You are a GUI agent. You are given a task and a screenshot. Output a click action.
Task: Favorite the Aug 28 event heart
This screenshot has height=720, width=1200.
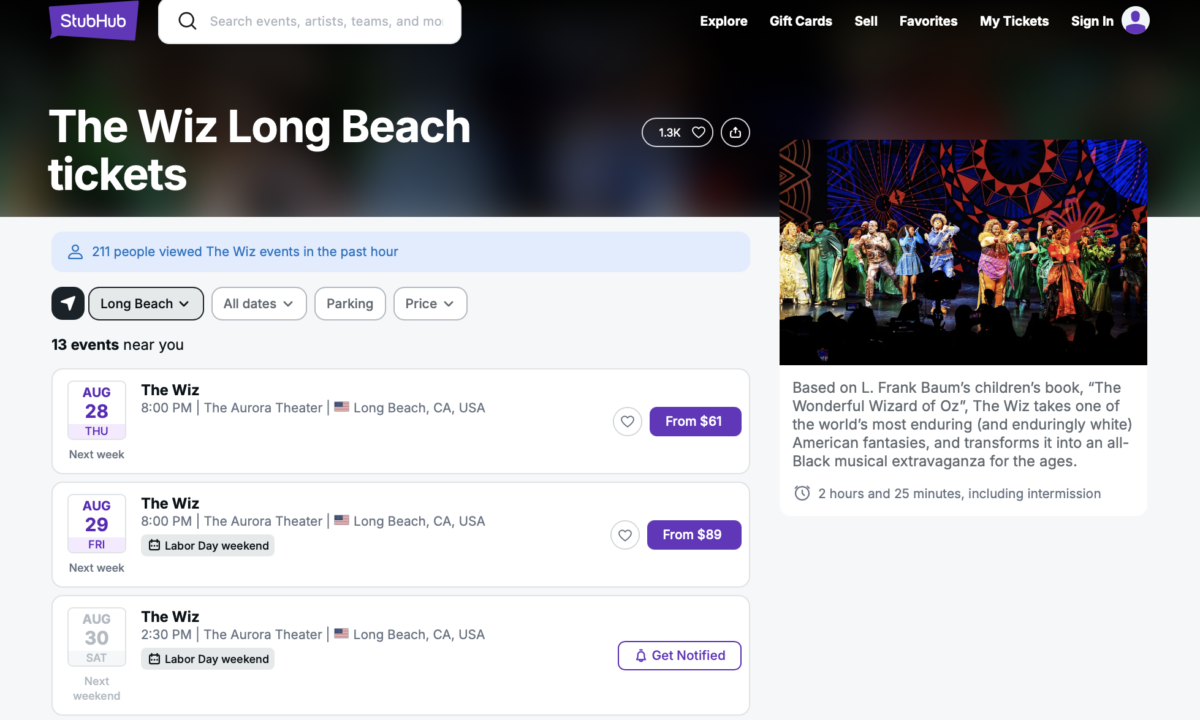627,422
